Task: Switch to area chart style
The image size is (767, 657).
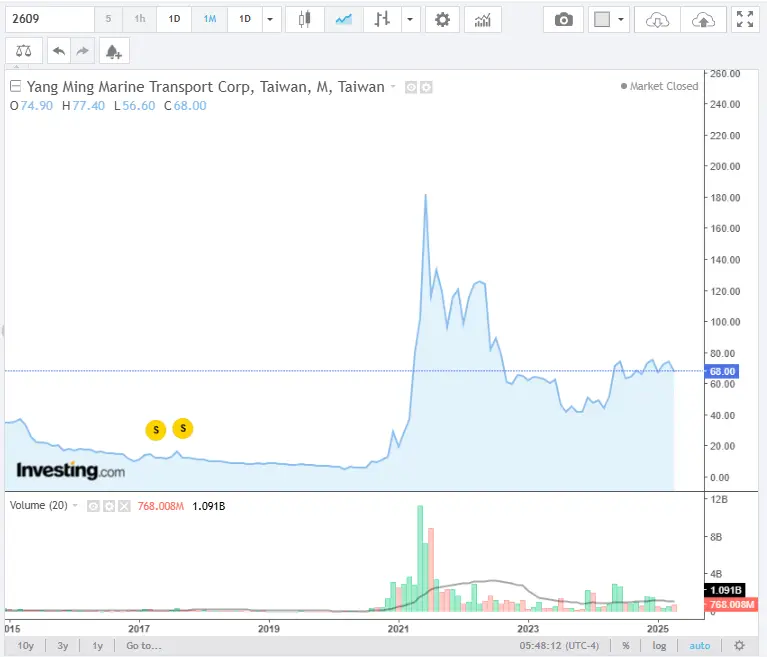Action: (343, 19)
